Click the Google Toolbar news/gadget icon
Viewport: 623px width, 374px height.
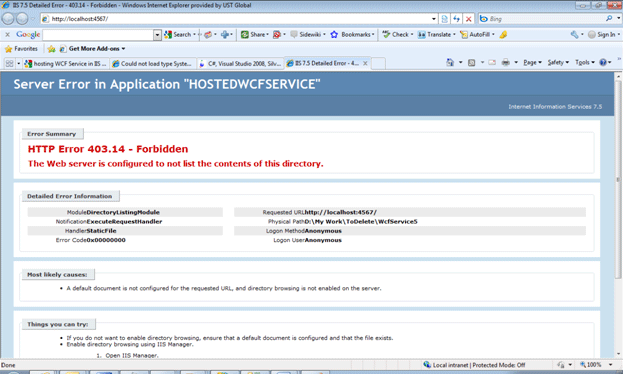208,35
